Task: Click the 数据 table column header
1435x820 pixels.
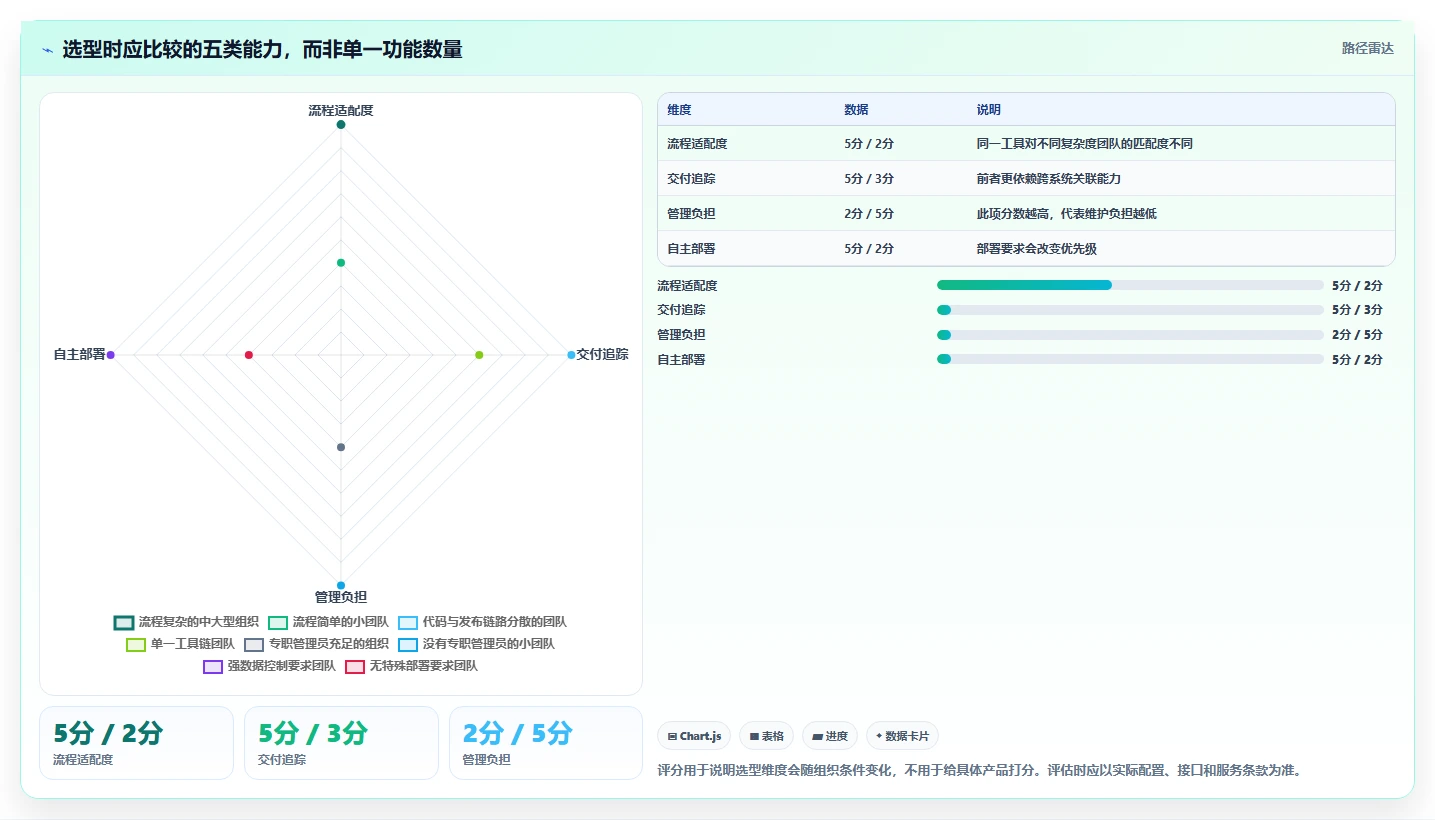Action: click(856, 110)
